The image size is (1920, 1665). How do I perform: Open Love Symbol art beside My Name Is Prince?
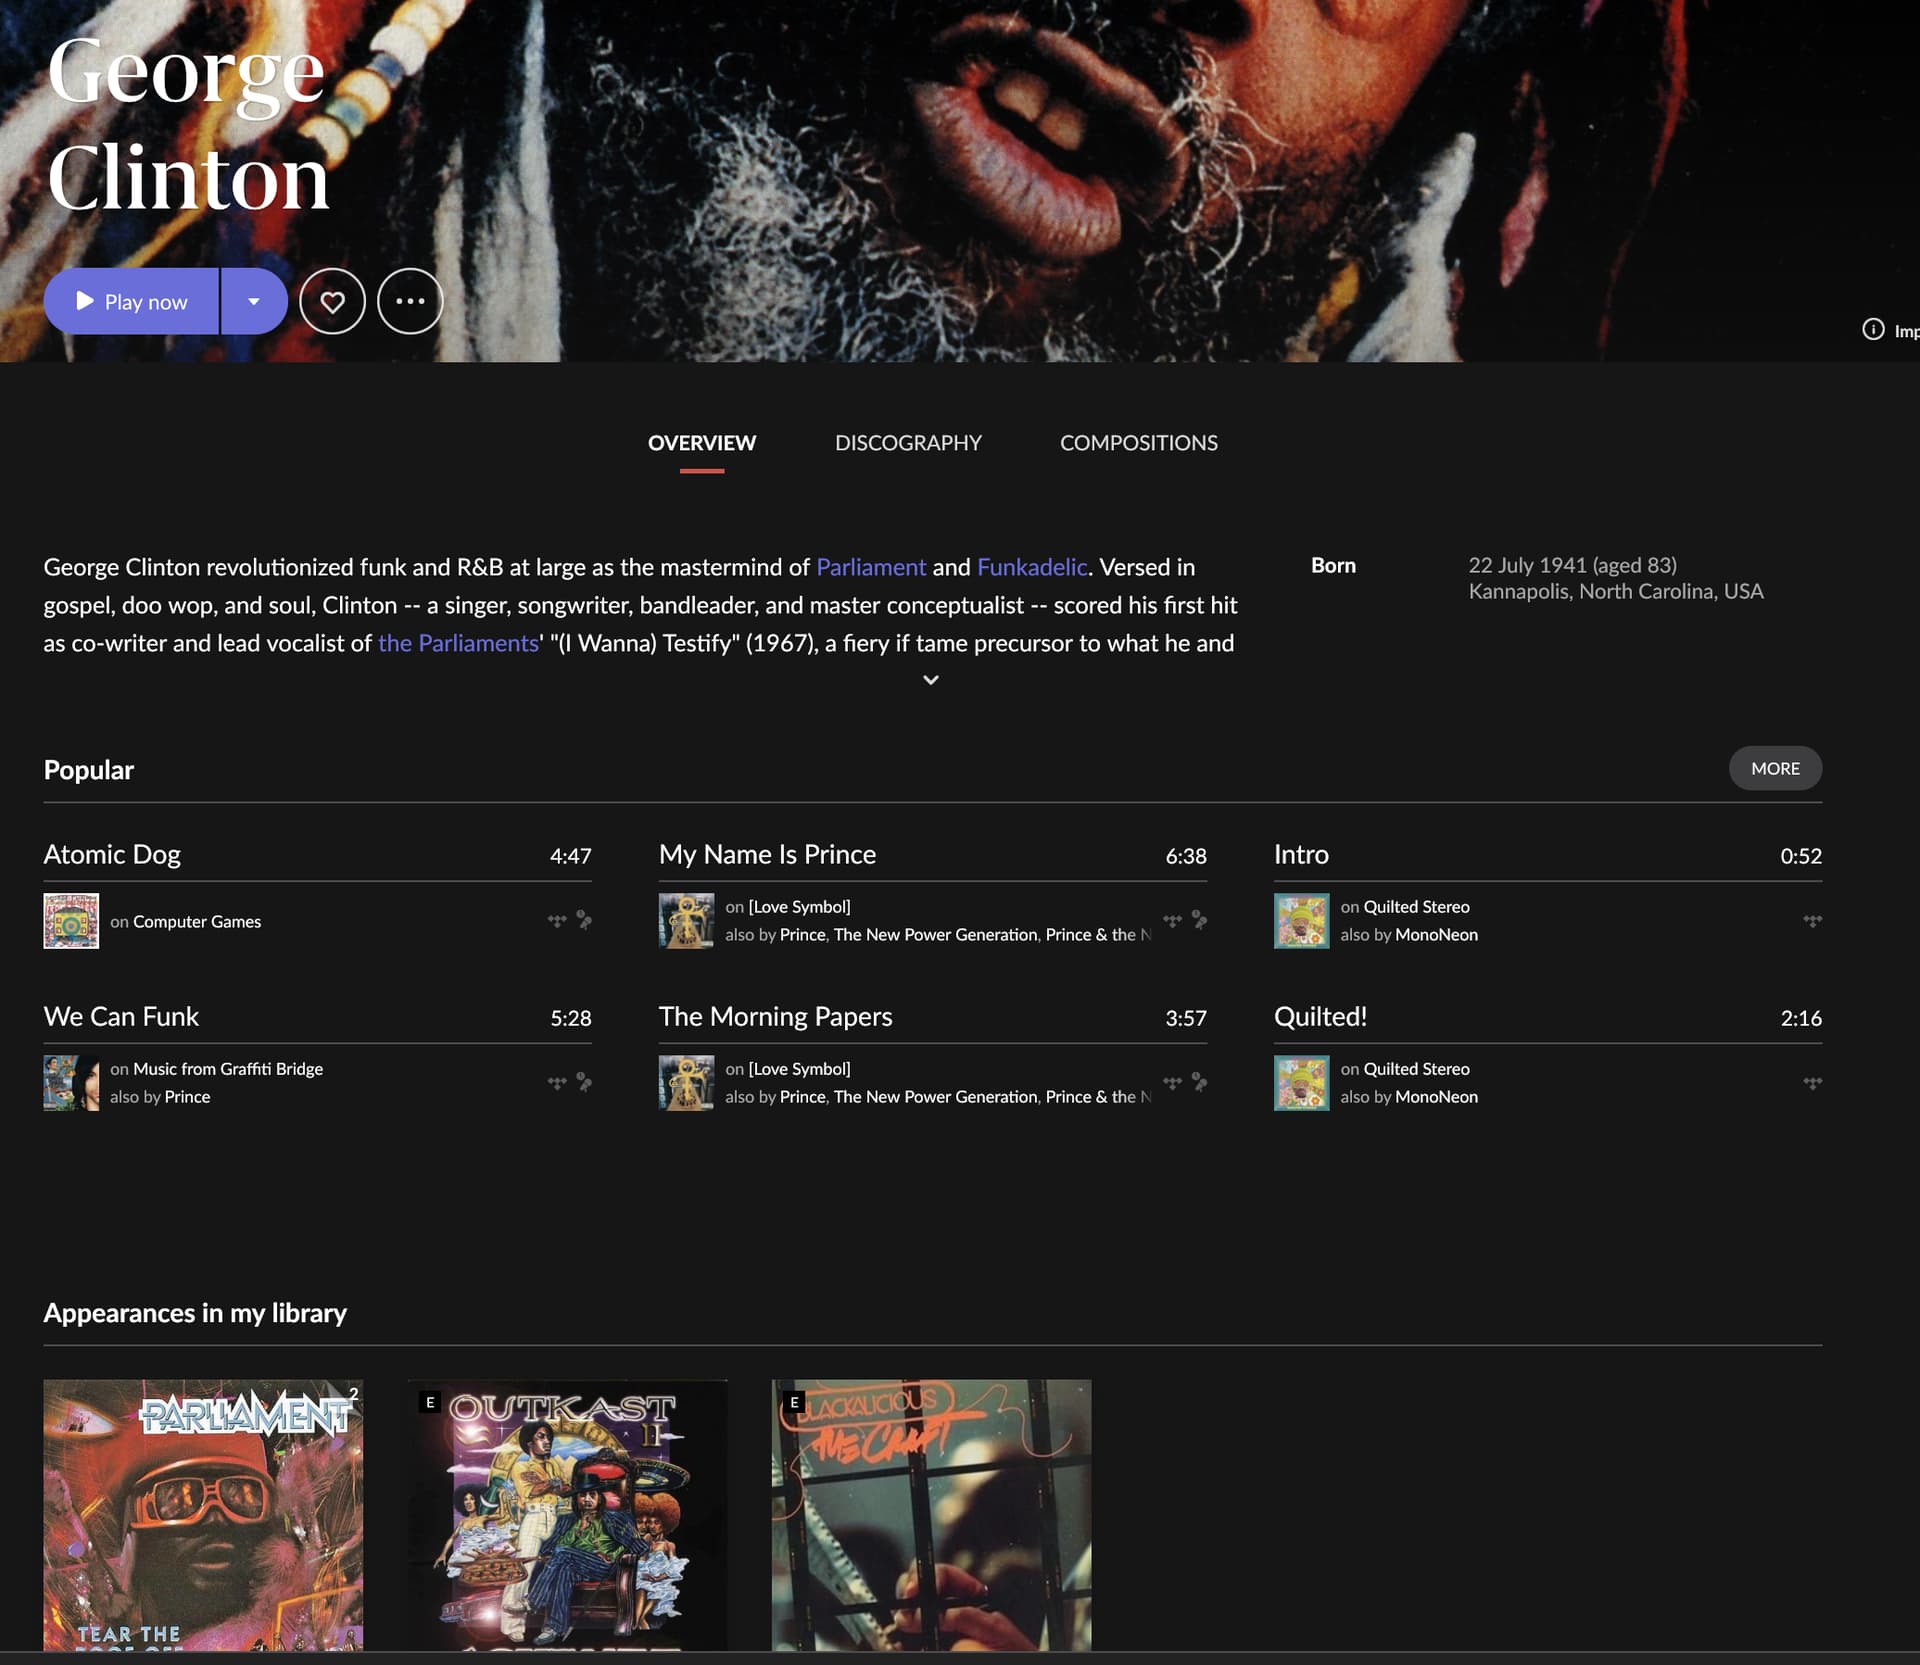pyautogui.click(x=686, y=921)
